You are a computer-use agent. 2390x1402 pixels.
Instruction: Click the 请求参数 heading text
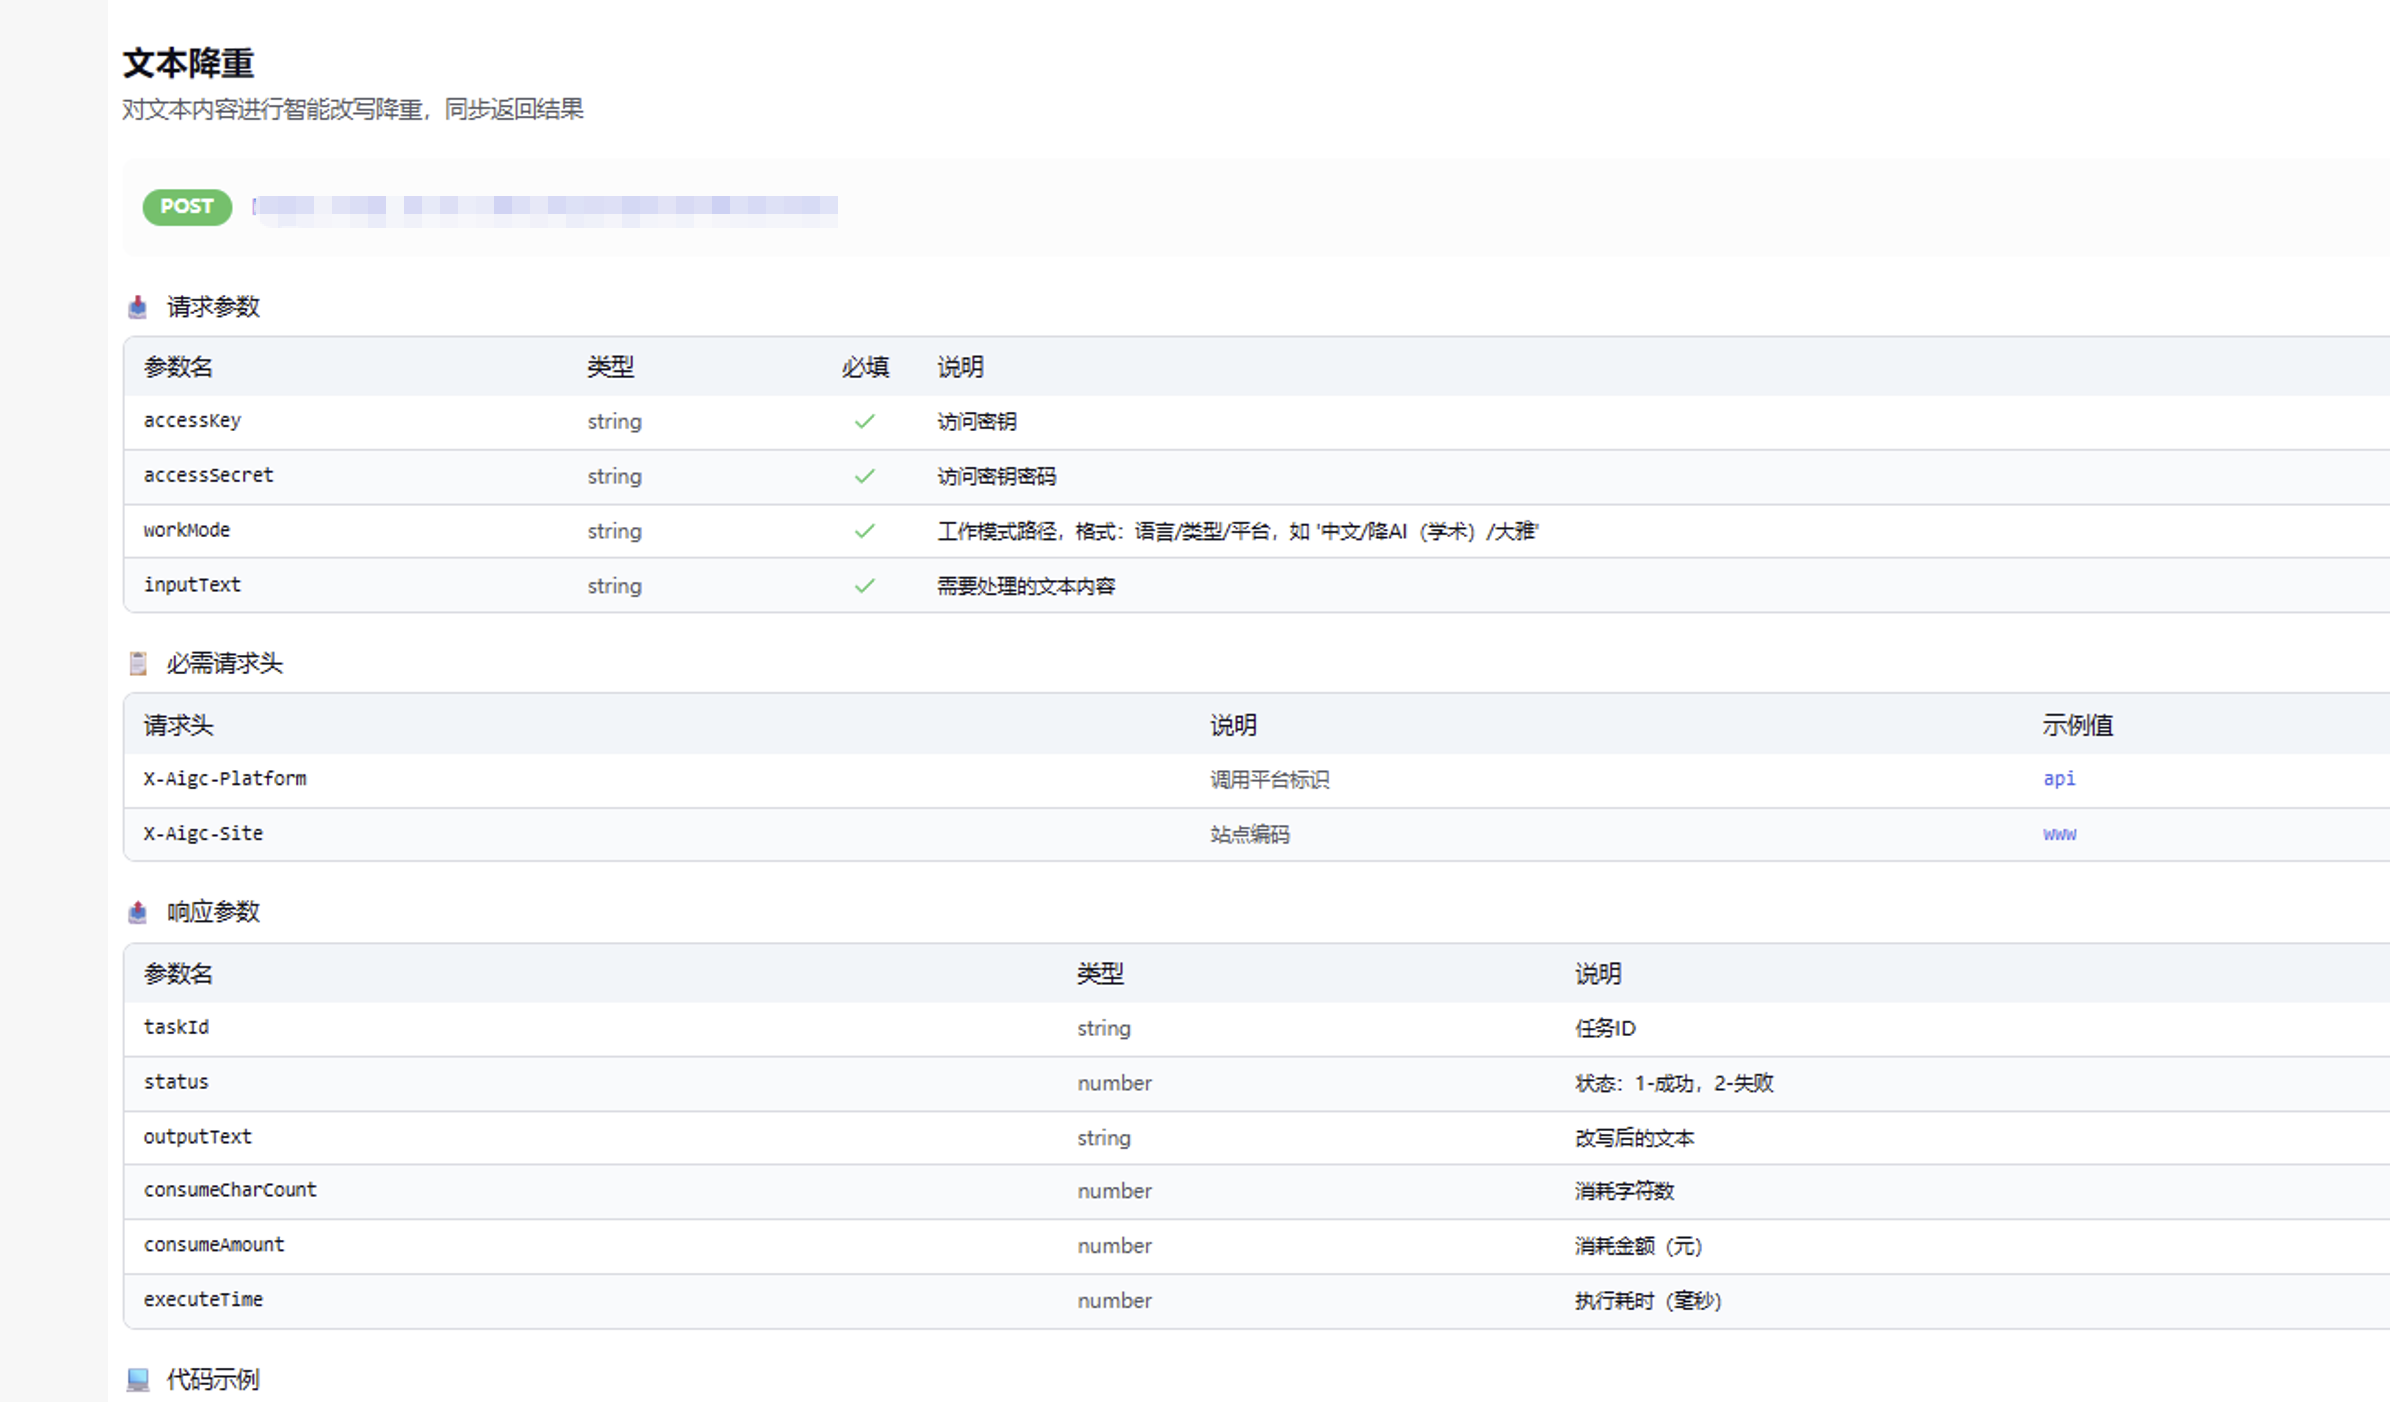[x=213, y=307]
